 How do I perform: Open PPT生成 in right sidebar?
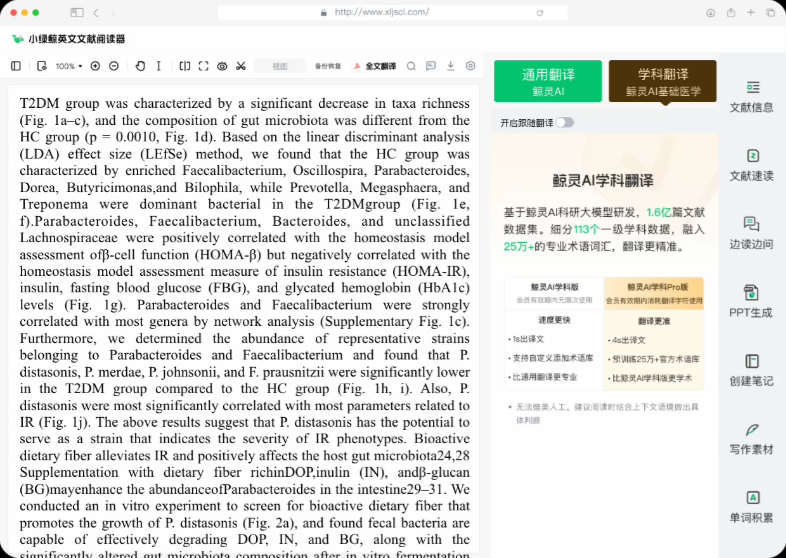click(751, 302)
